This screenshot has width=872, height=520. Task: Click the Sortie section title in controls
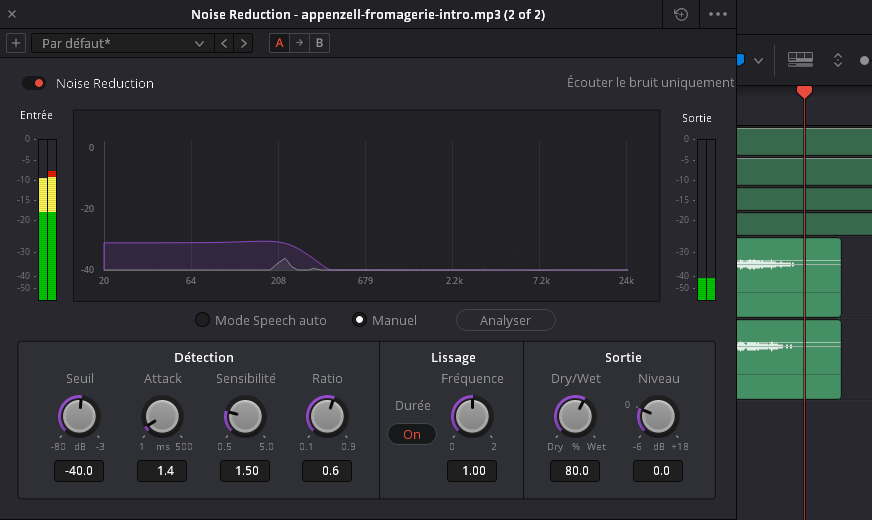623,358
